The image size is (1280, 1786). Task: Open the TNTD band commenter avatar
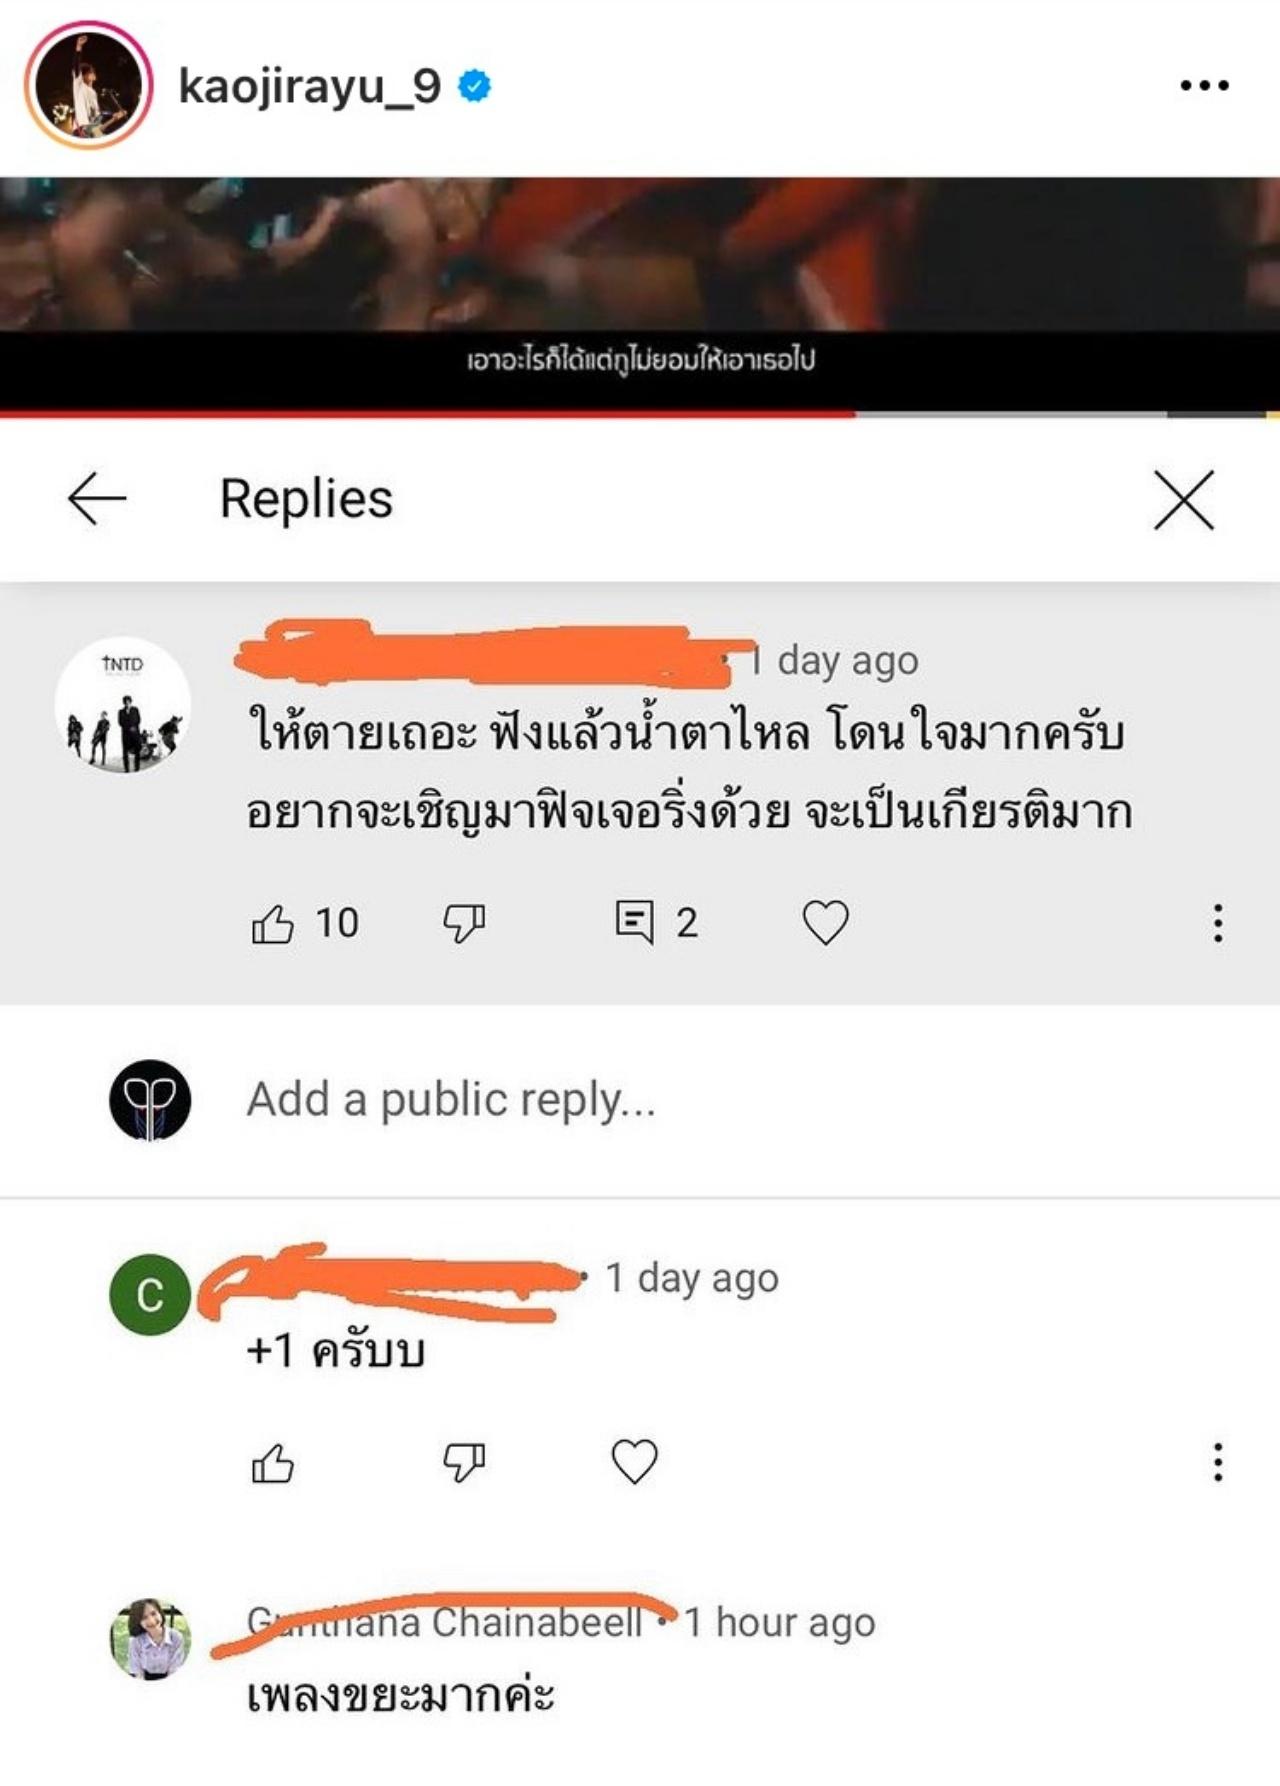coord(122,705)
